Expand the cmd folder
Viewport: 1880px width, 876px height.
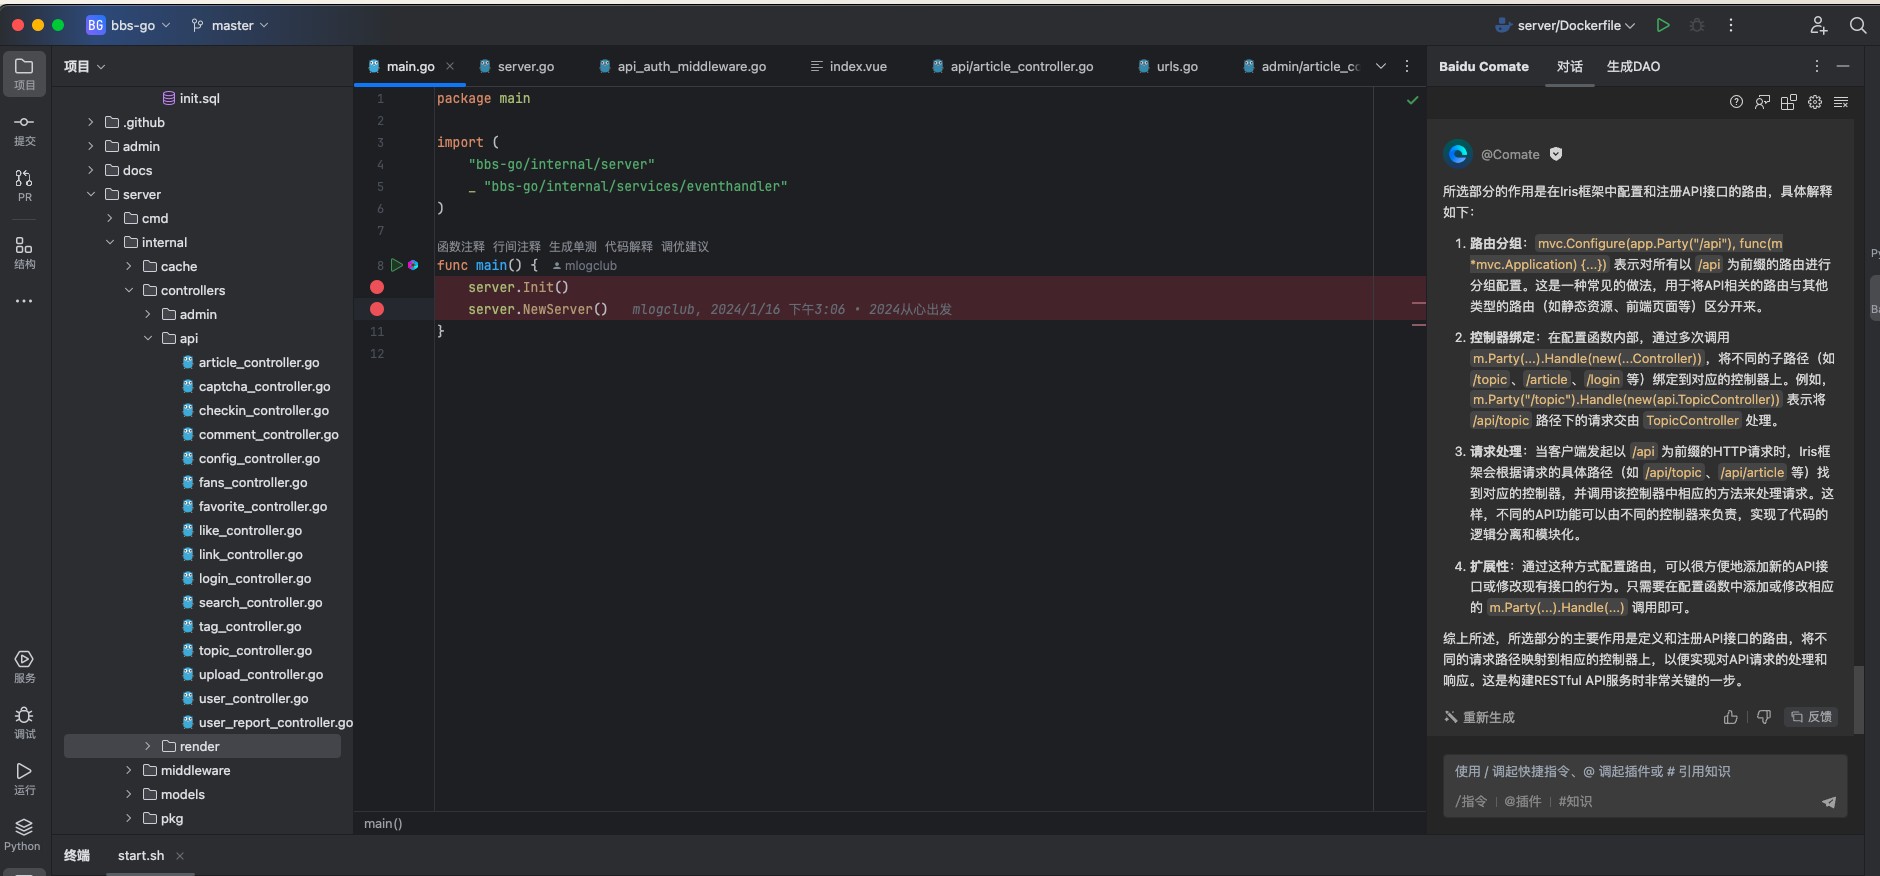pyautogui.click(x=110, y=218)
